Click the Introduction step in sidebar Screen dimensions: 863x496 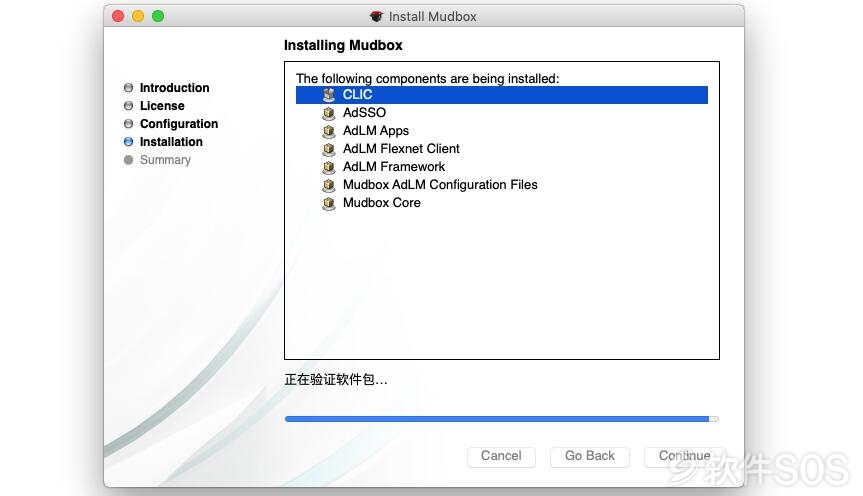coord(174,88)
